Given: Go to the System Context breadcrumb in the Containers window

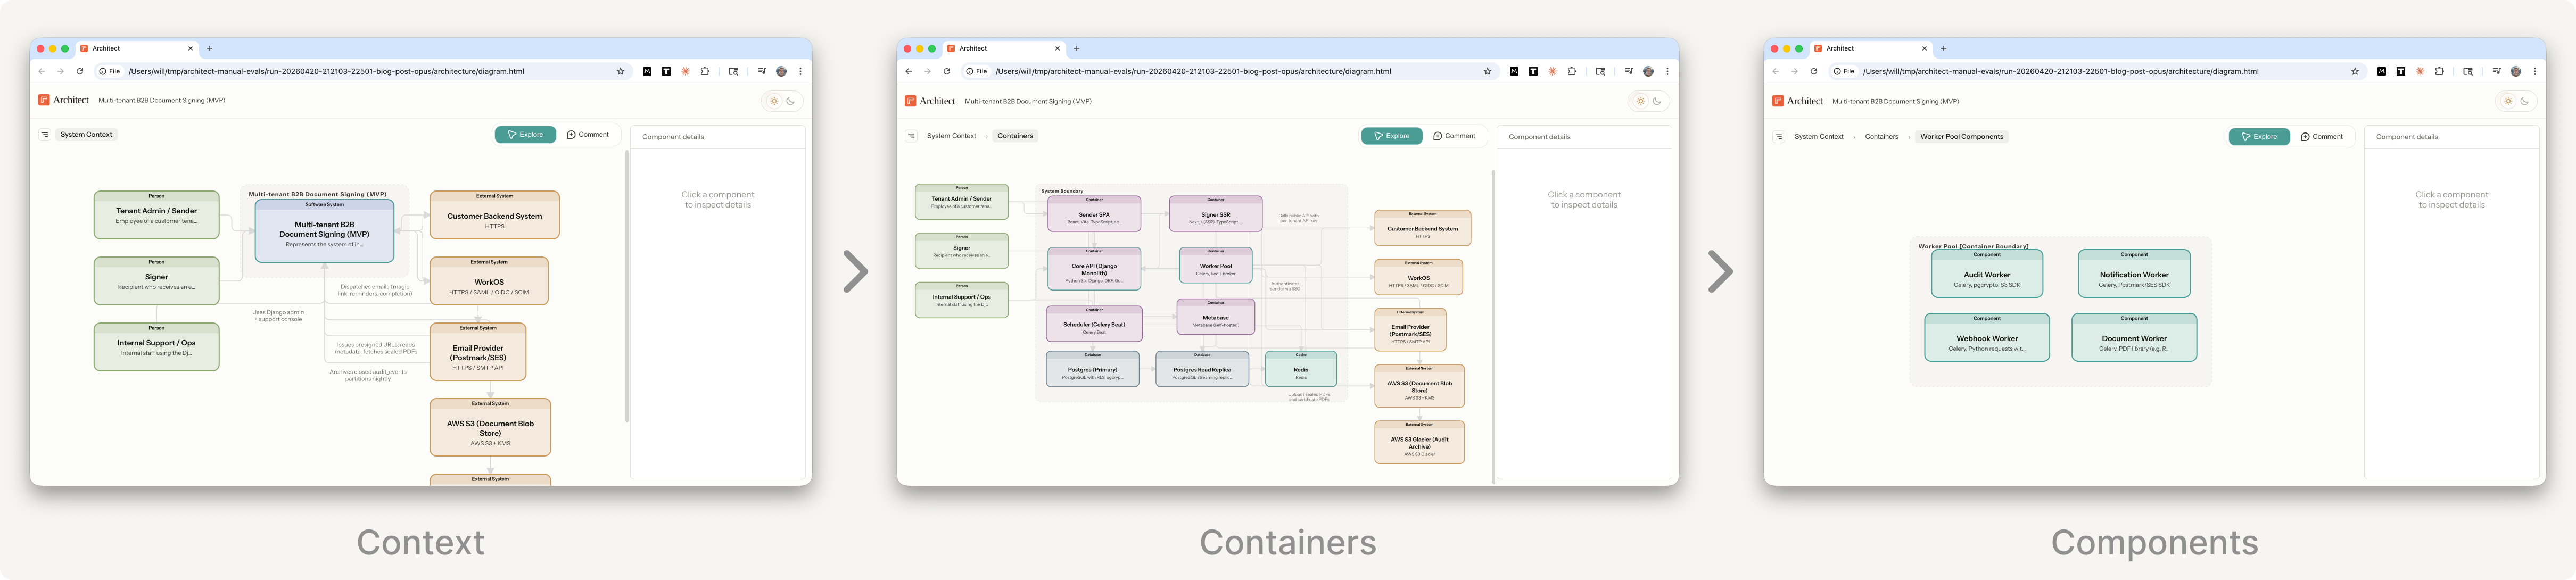Looking at the screenshot, I should pos(951,136).
